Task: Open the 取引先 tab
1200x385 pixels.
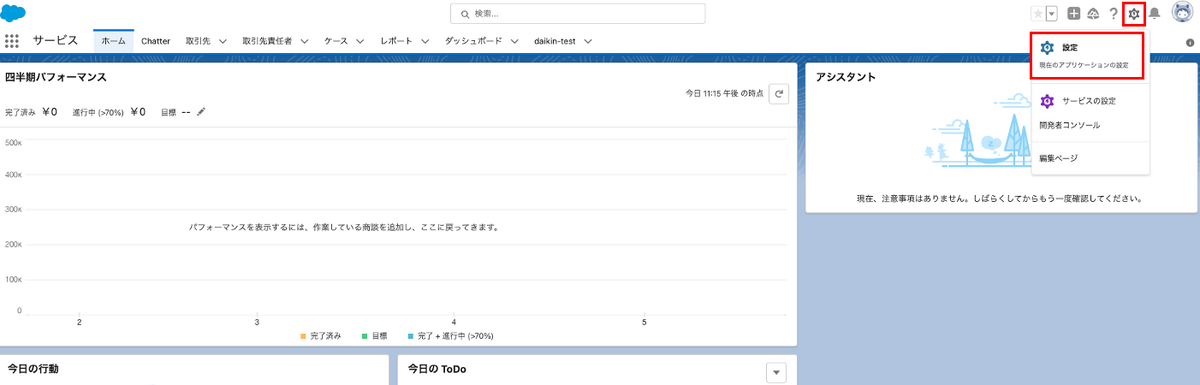Action: [199, 41]
